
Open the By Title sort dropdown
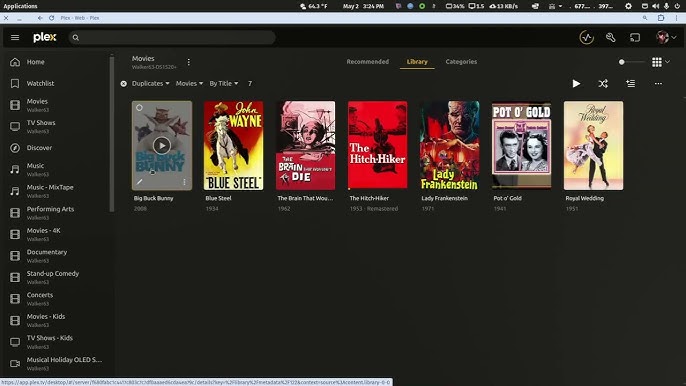click(224, 84)
